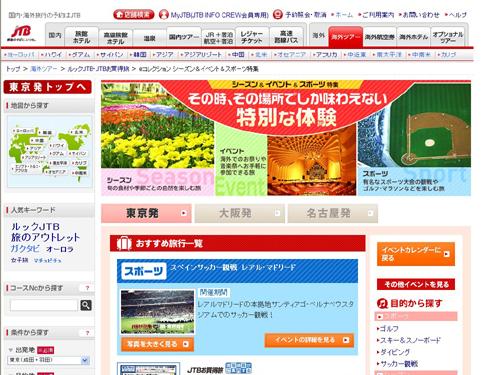Collapse the 出発地 triangle expander
The height and width of the screenshot is (375, 500).
click(11, 350)
